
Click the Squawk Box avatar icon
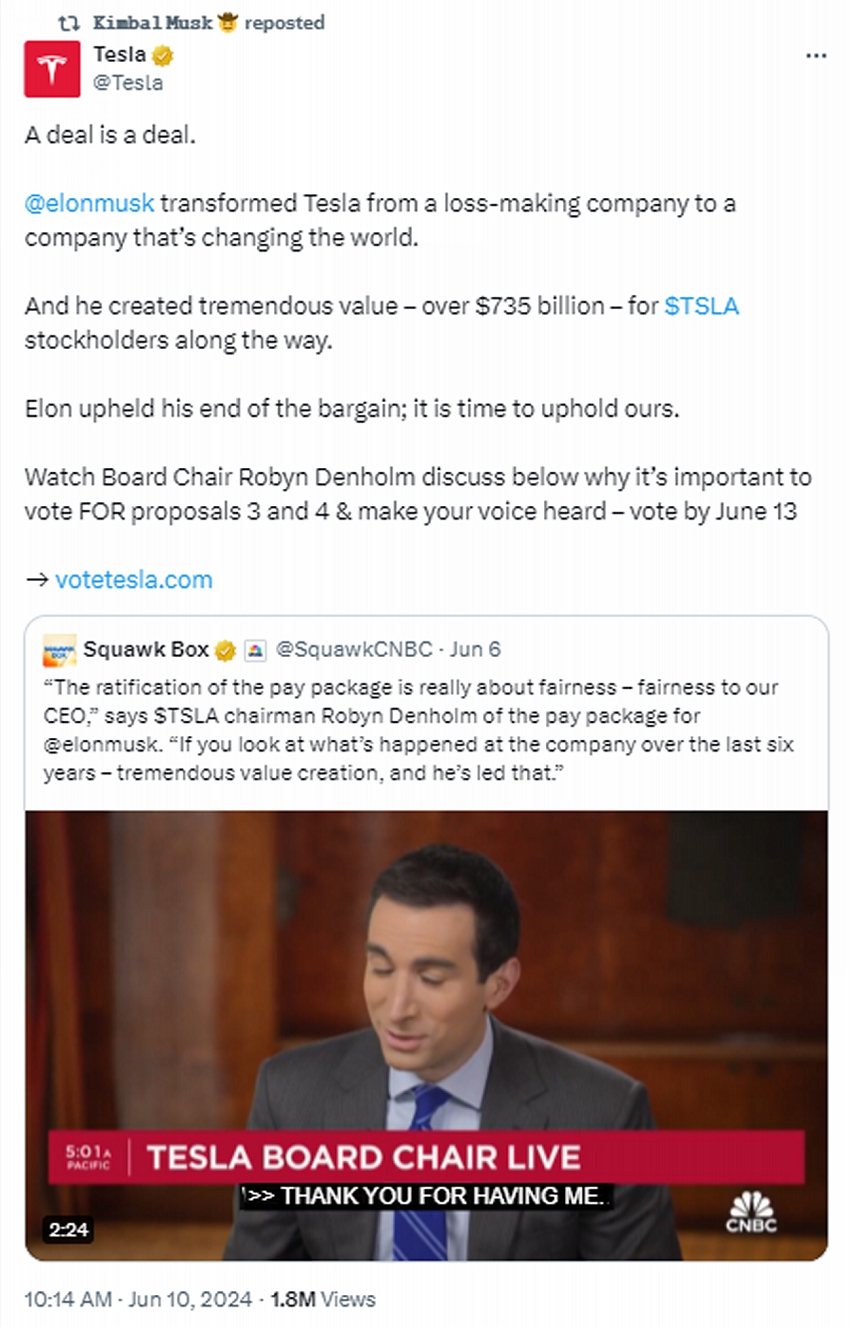point(60,650)
